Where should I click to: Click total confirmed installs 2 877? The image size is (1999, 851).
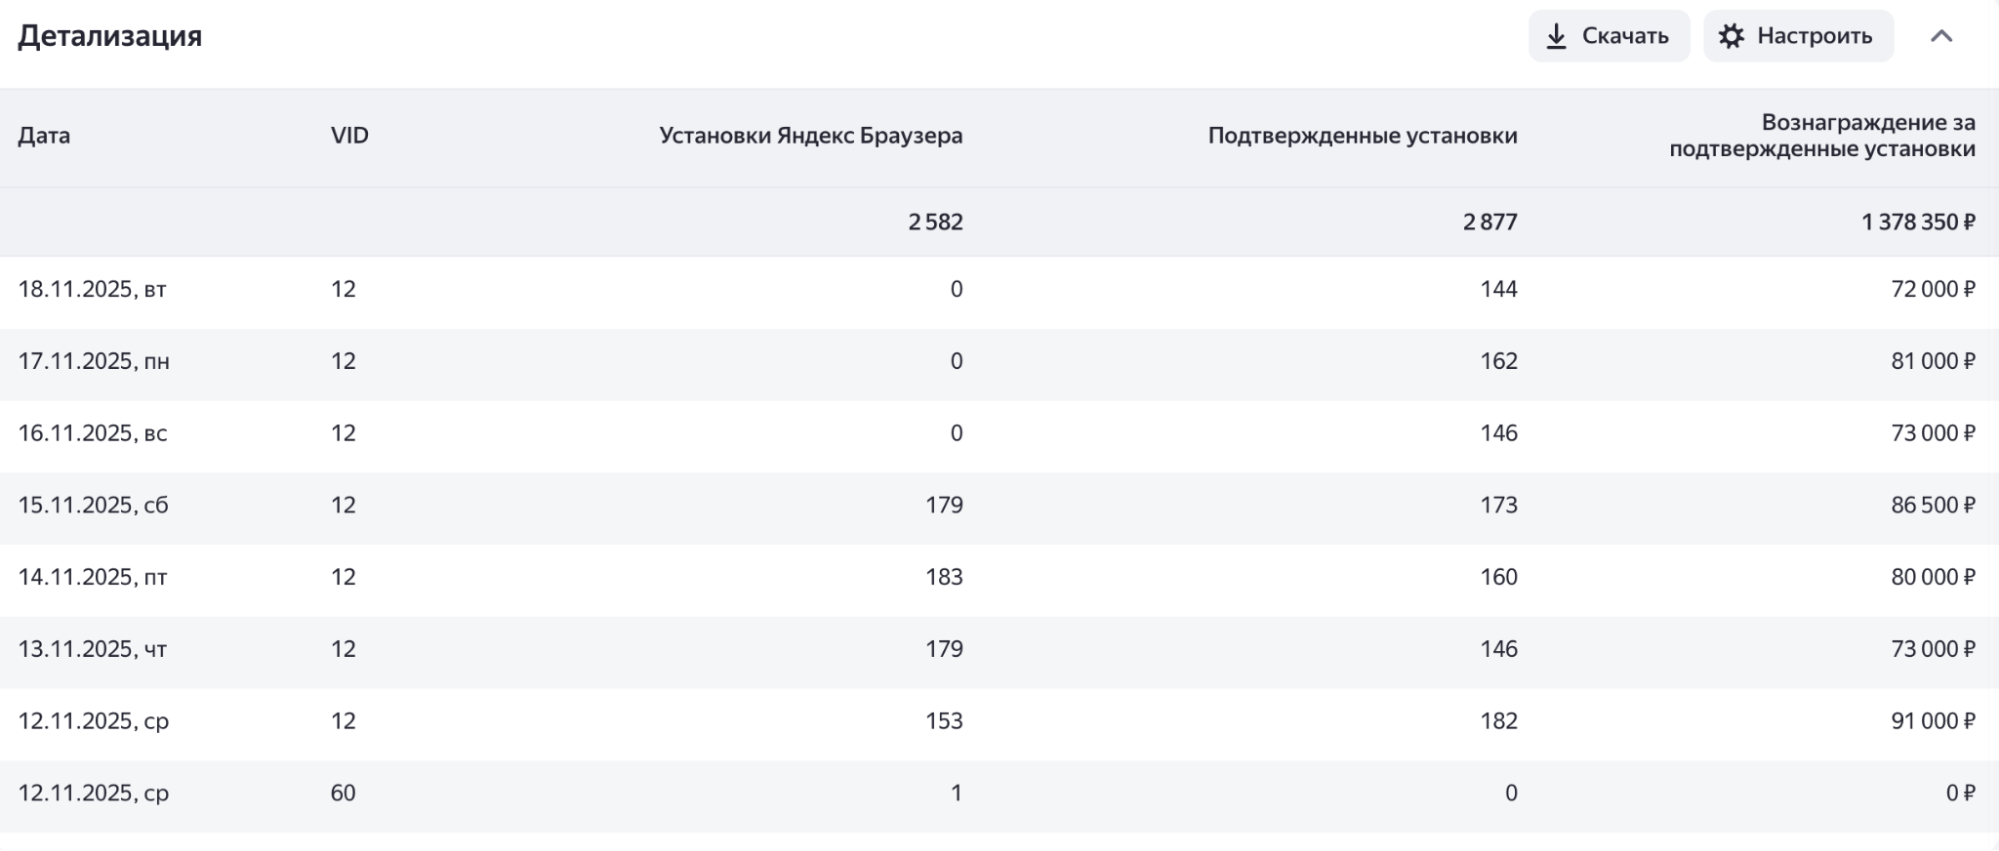(1490, 222)
